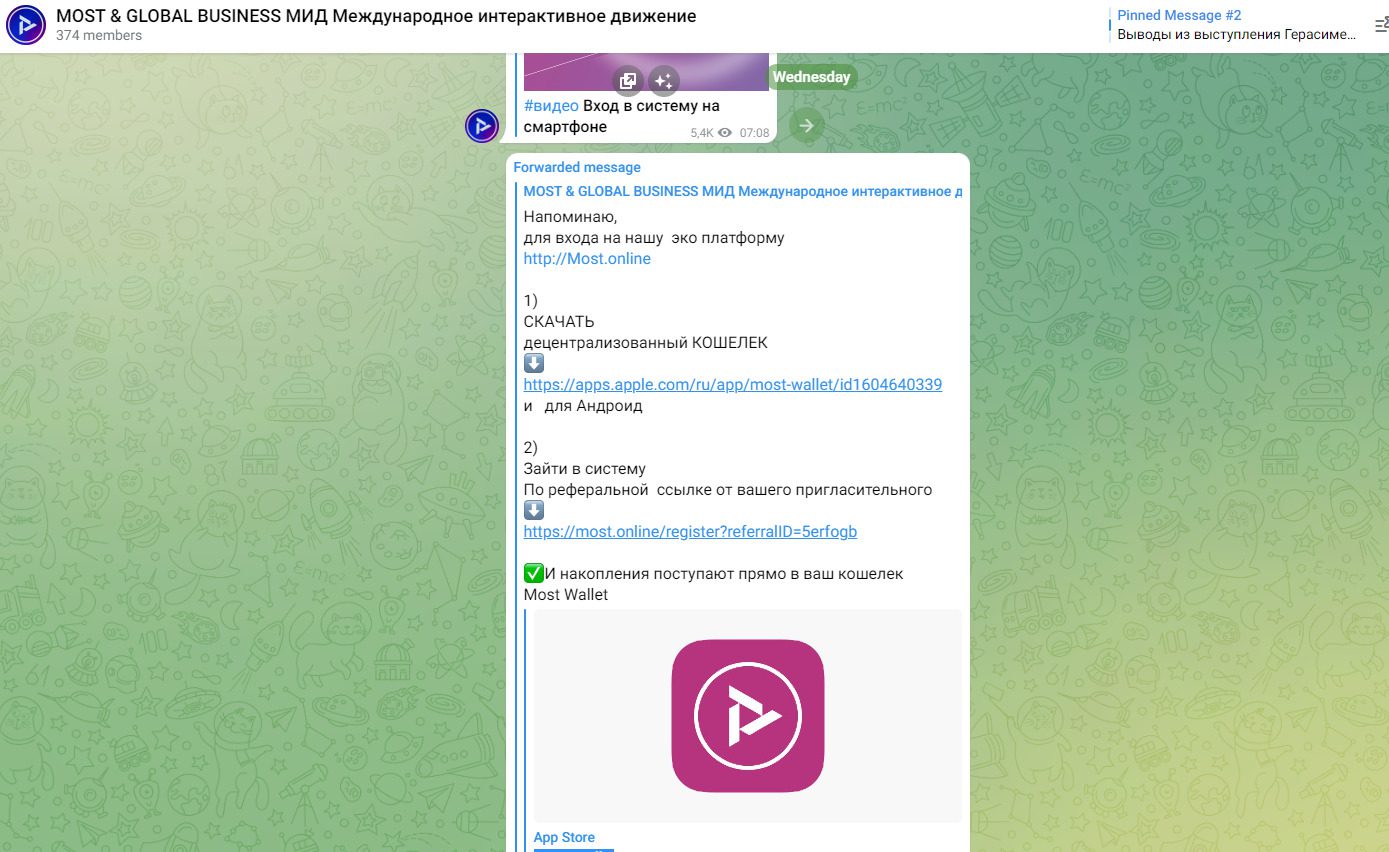Screen dimensions: 1389x852
Task: Click text 'Напоминаю,'
Action: point(570,217)
